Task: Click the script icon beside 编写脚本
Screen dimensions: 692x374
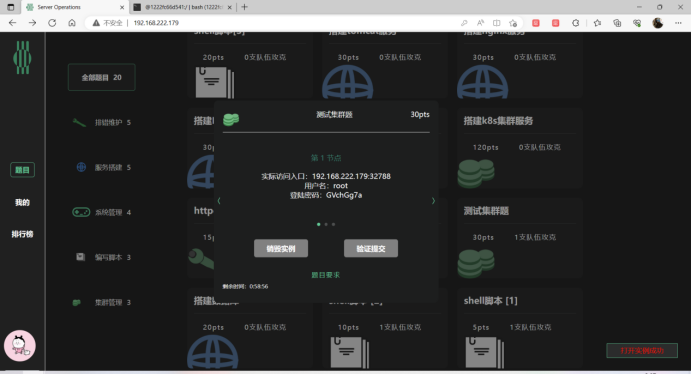Action: point(80,257)
